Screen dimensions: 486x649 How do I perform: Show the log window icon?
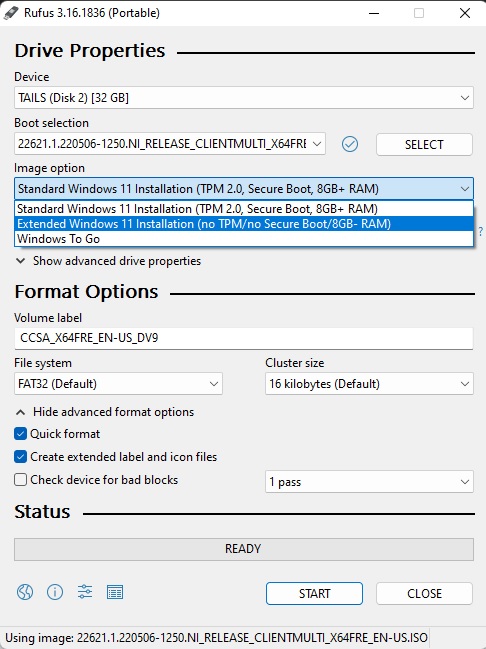click(x=115, y=592)
